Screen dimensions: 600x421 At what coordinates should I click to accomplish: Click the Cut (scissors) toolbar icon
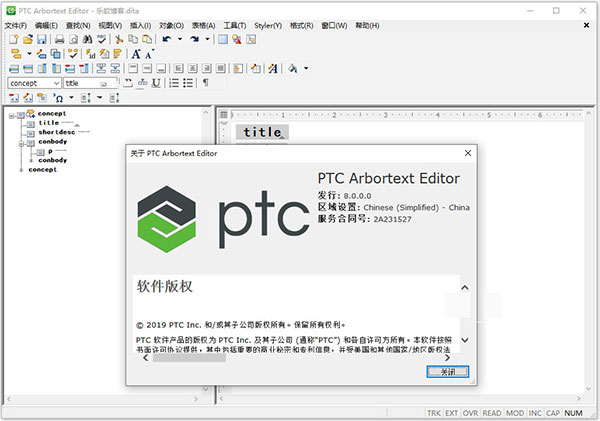point(119,39)
